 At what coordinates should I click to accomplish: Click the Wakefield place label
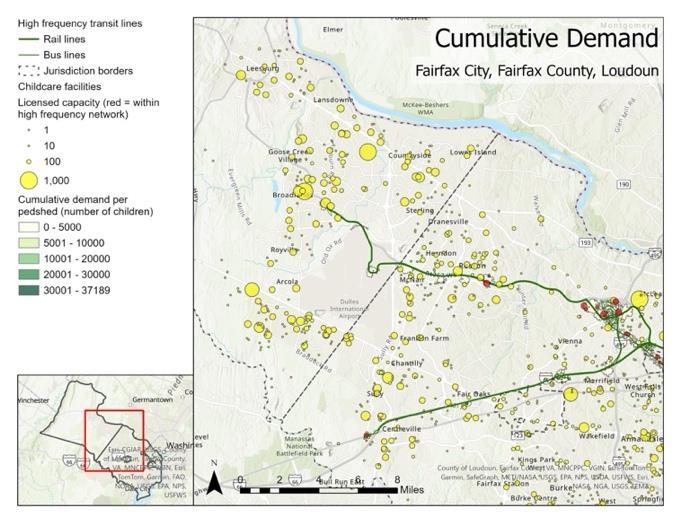tap(596, 436)
